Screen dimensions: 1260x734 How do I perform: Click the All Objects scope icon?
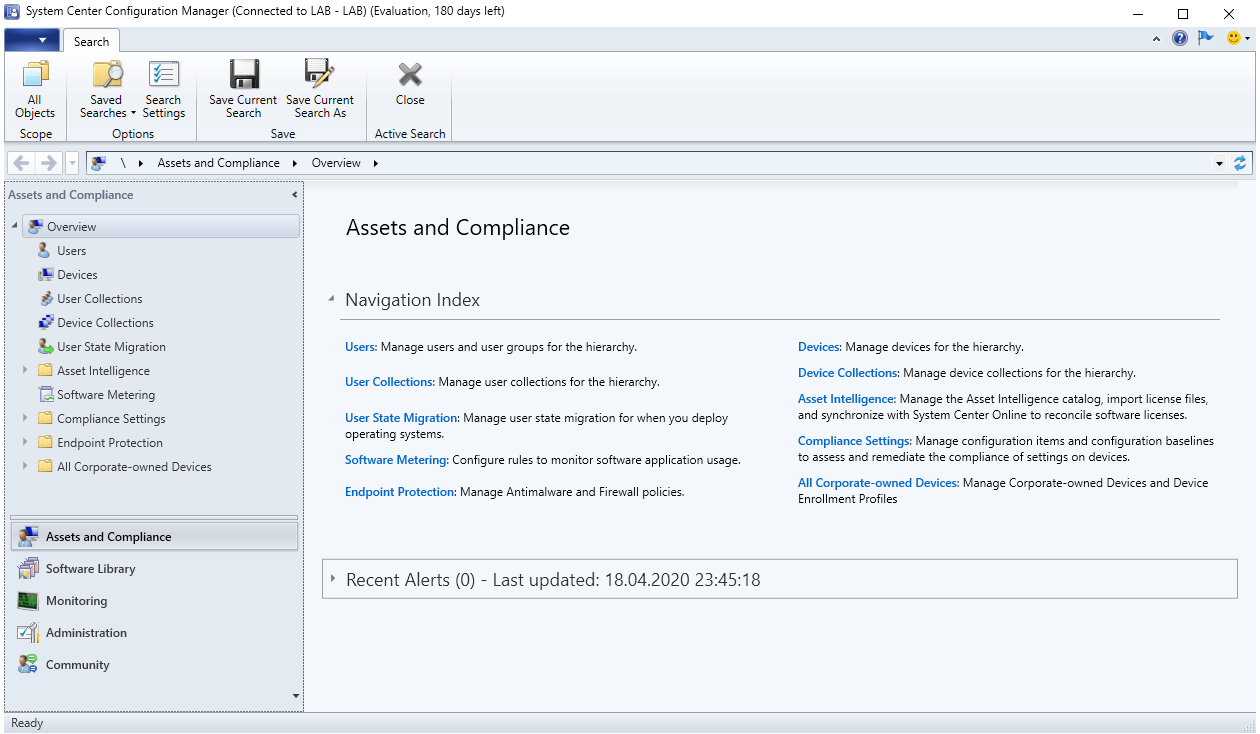[x=35, y=90]
